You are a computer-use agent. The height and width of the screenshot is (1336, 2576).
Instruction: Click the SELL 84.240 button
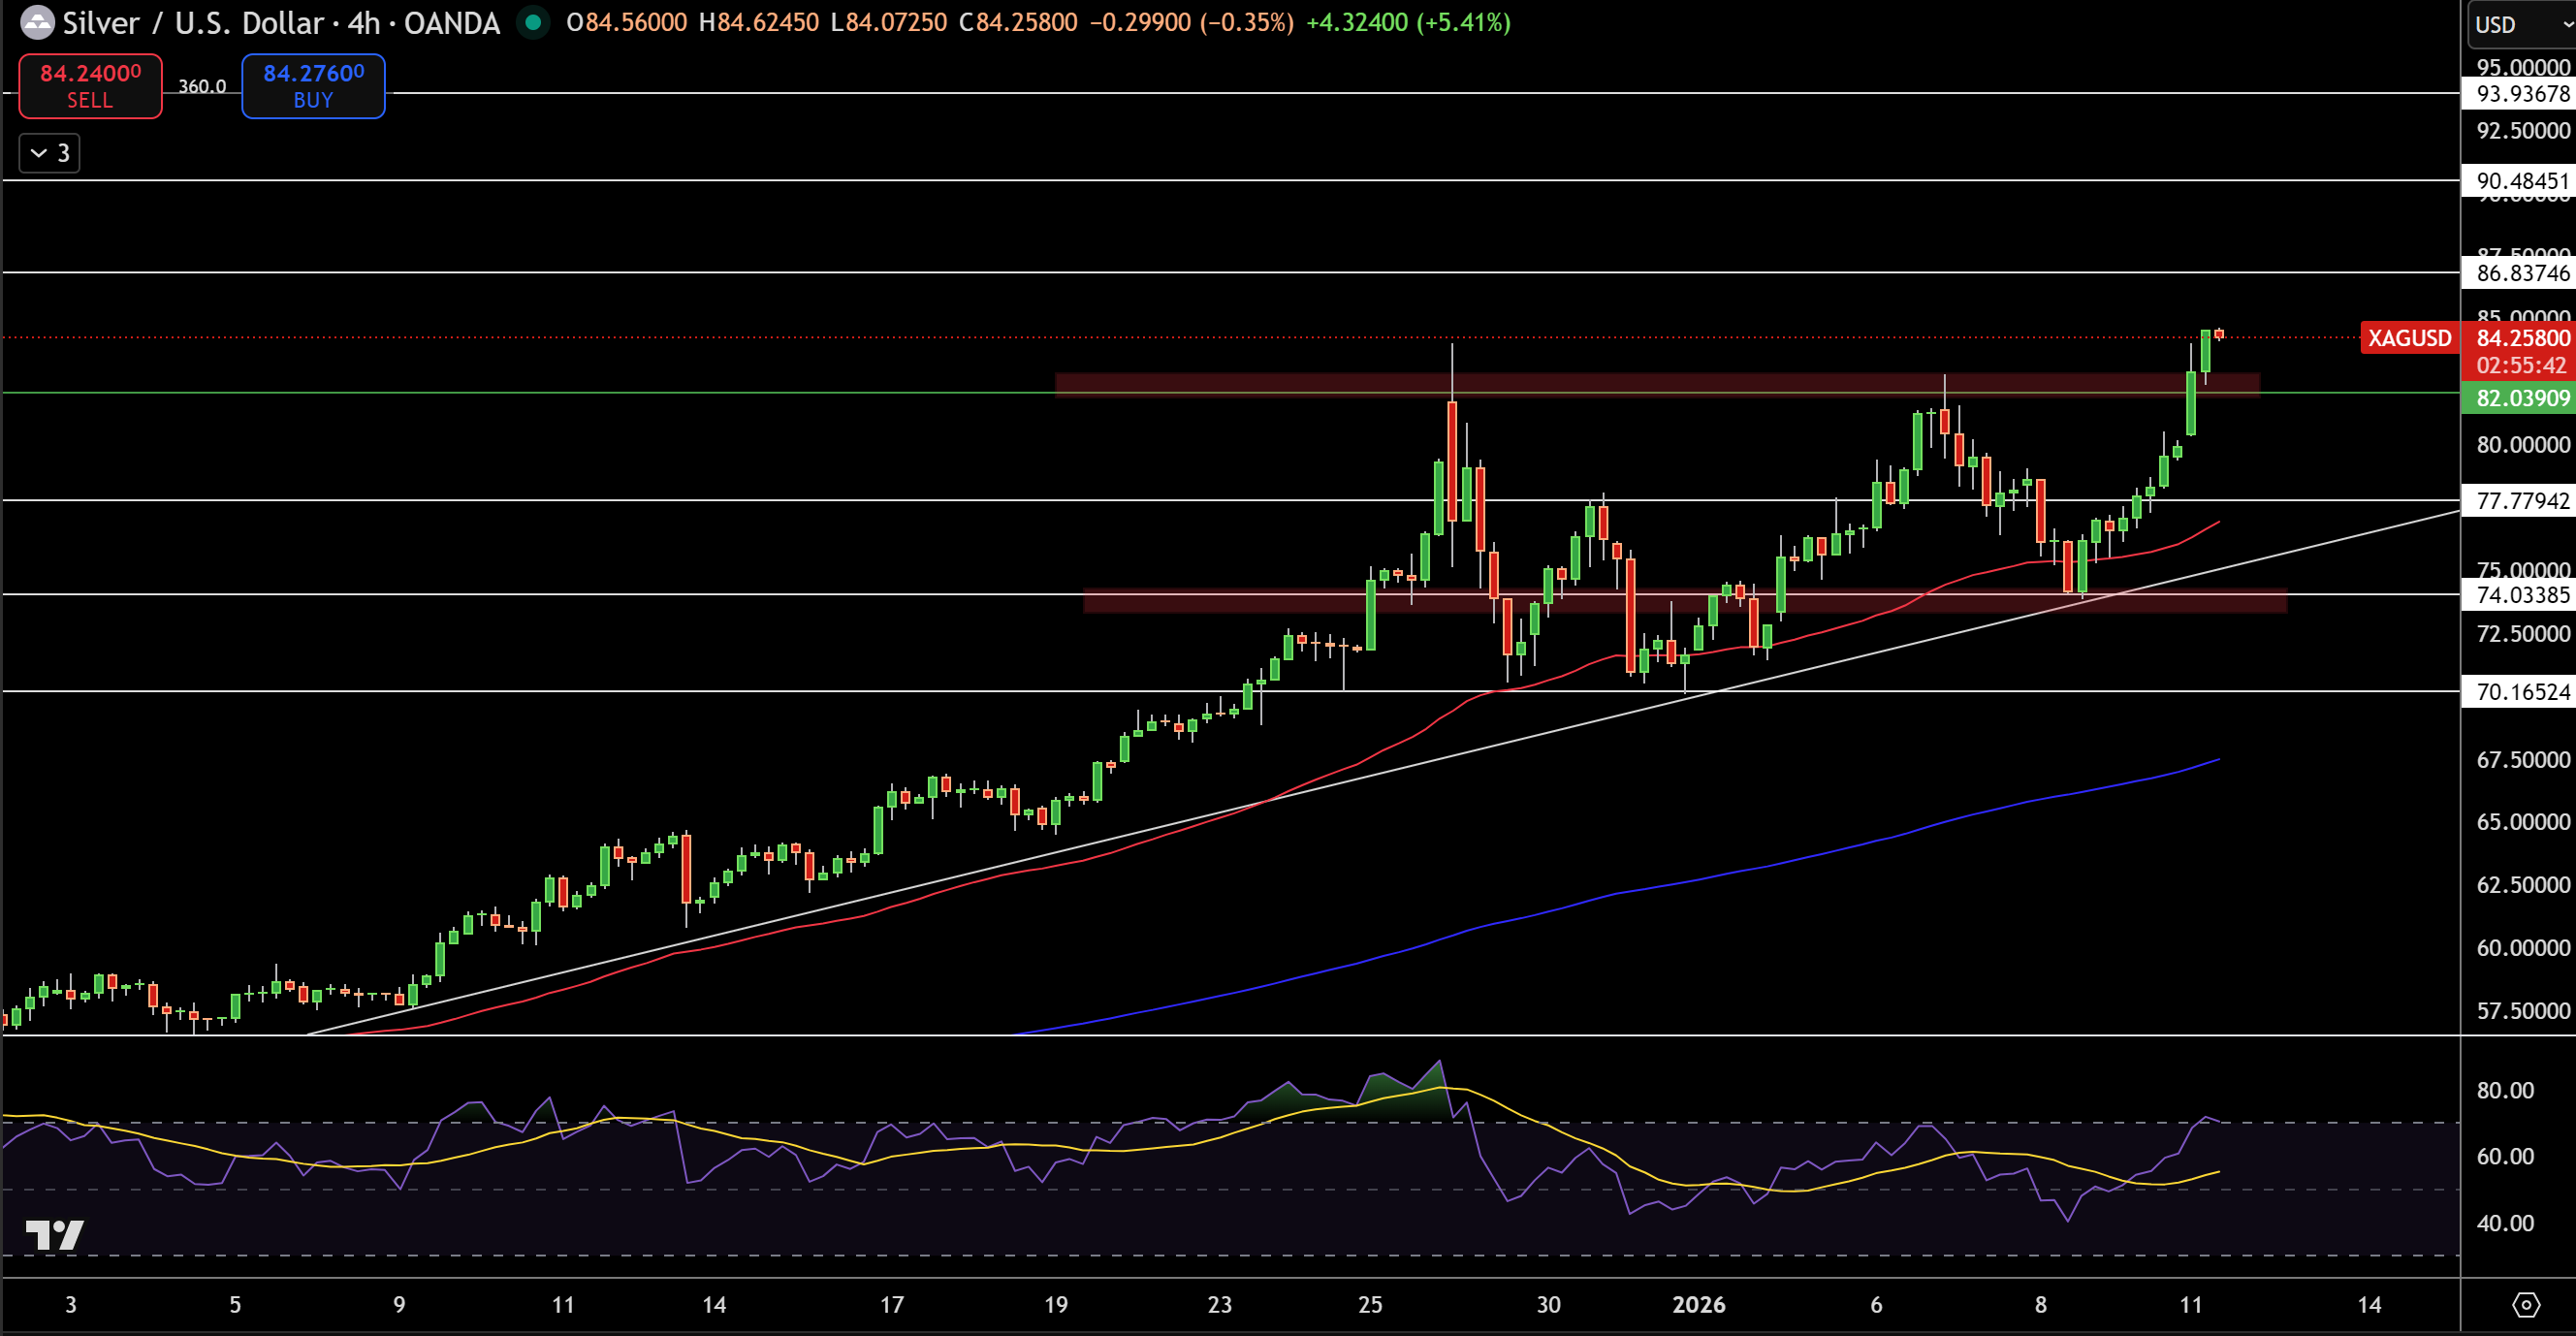click(x=90, y=86)
